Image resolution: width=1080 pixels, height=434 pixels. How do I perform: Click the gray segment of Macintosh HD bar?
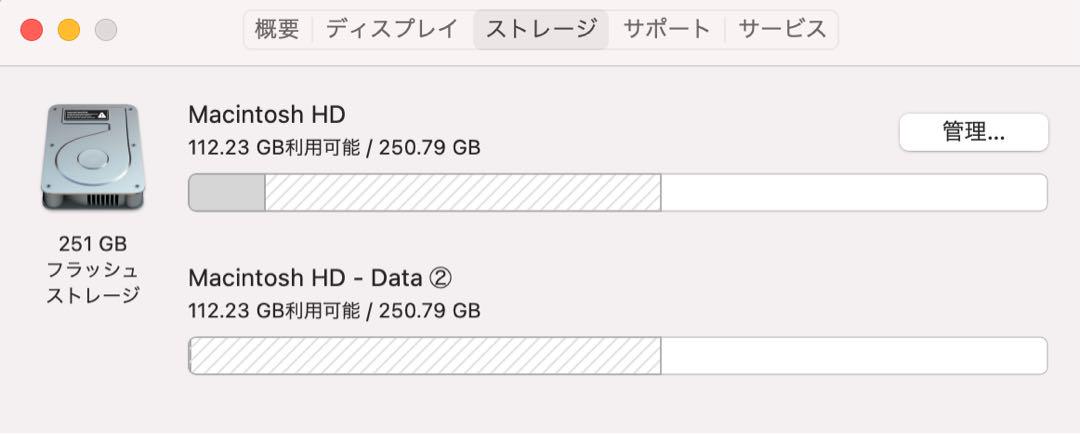coord(227,193)
